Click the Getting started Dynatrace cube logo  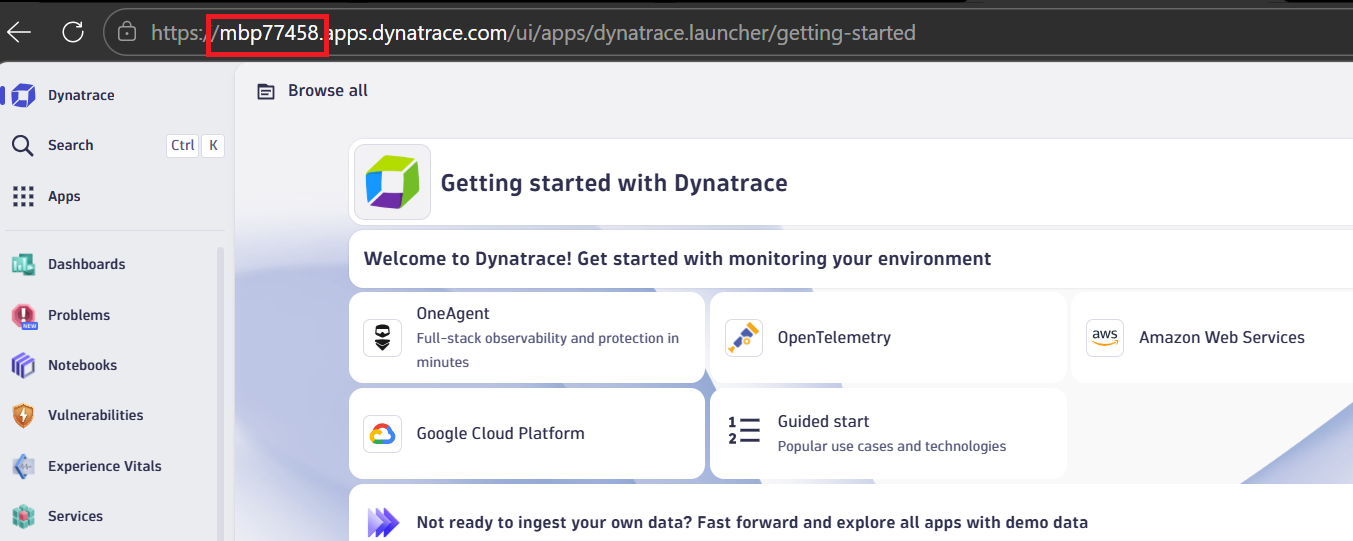click(392, 182)
